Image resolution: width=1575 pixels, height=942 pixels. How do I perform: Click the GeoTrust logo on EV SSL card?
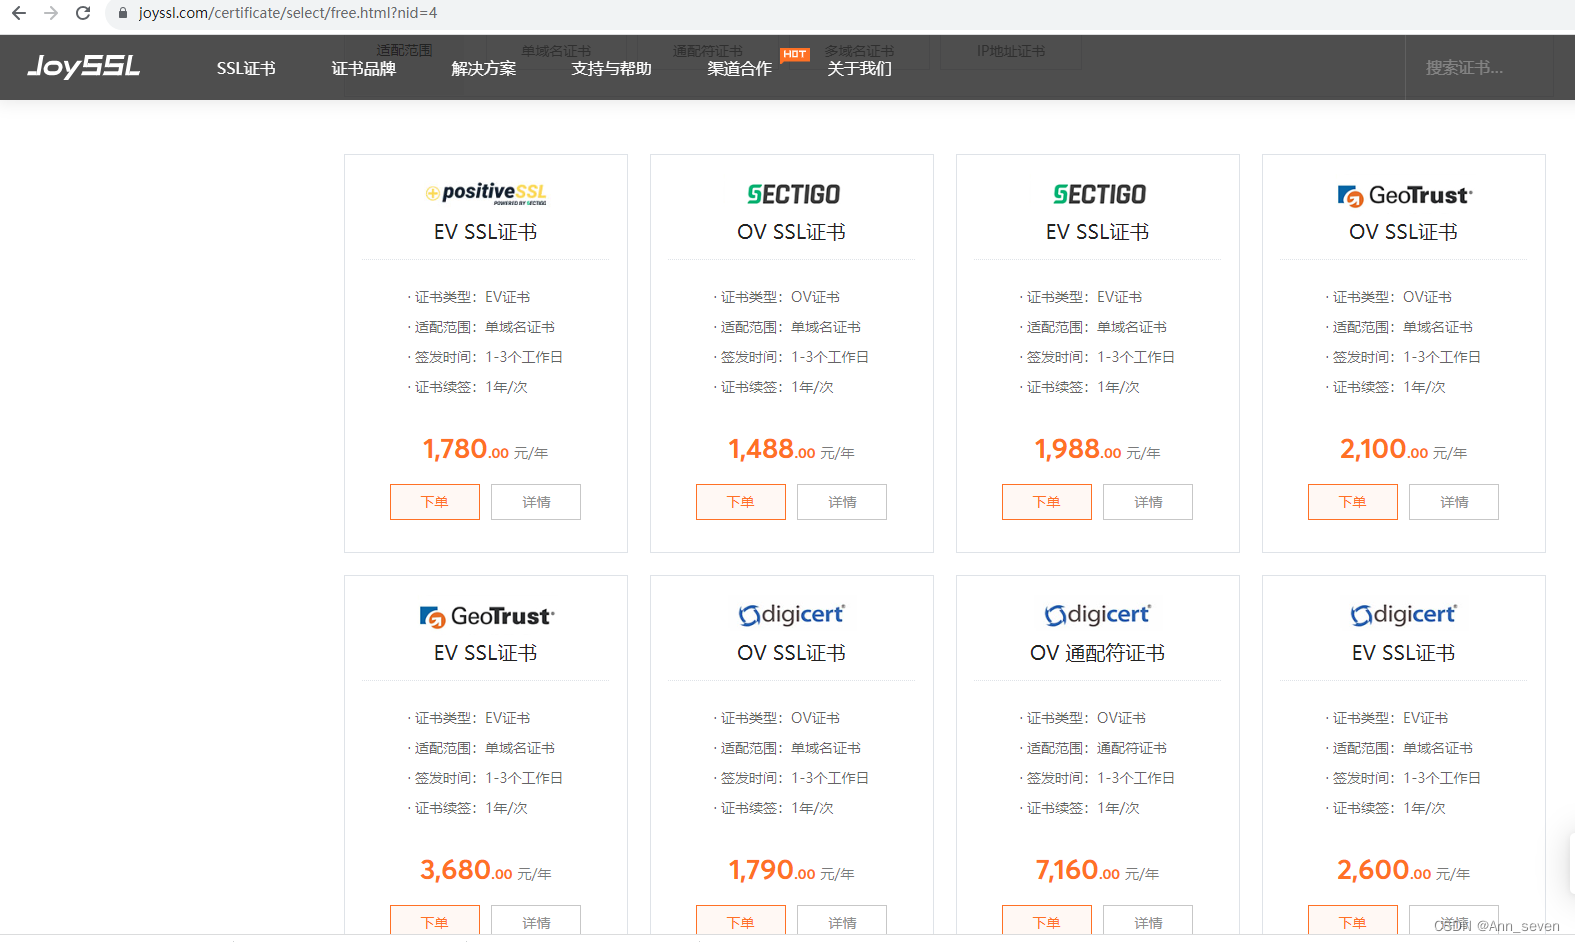pyautogui.click(x=487, y=616)
